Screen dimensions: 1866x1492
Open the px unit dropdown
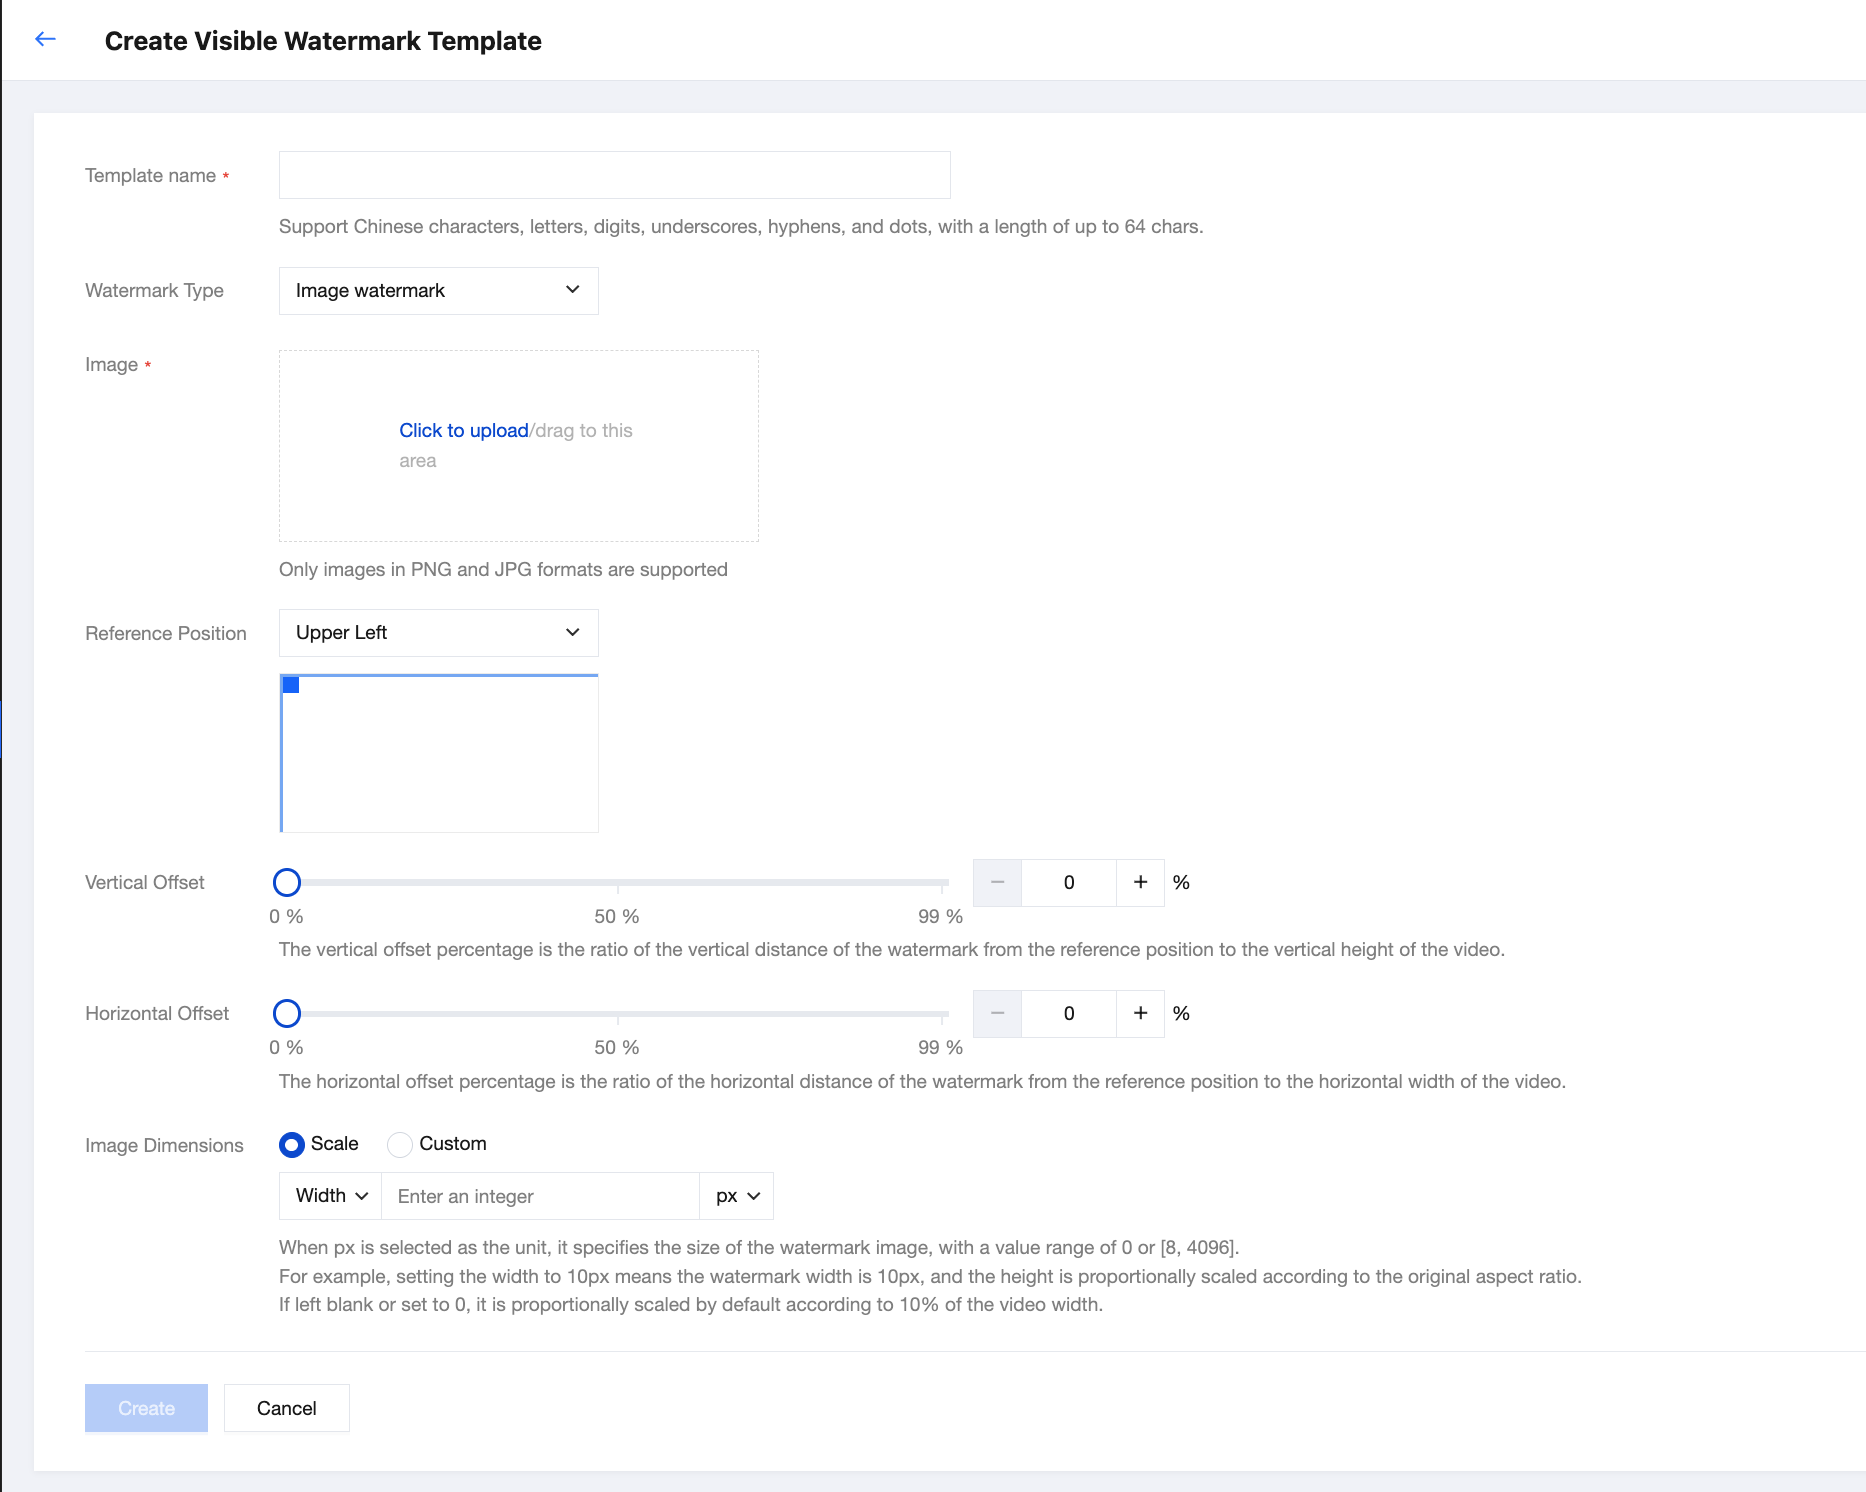(x=737, y=1196)
